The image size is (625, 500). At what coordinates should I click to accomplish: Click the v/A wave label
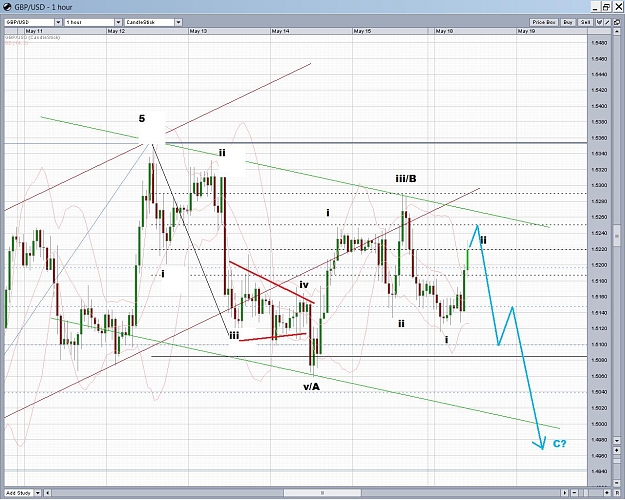(311, 387)
